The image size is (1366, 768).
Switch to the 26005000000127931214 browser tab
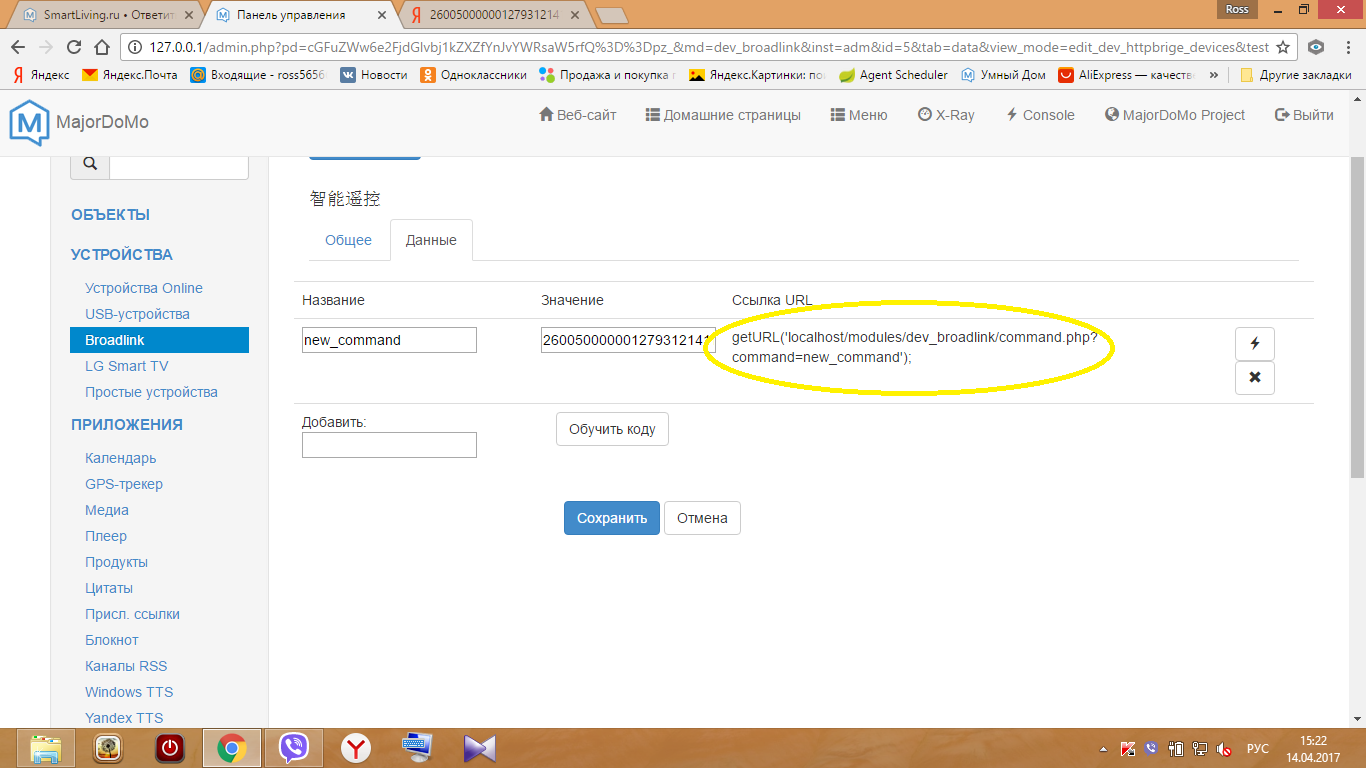click(494, 15)
